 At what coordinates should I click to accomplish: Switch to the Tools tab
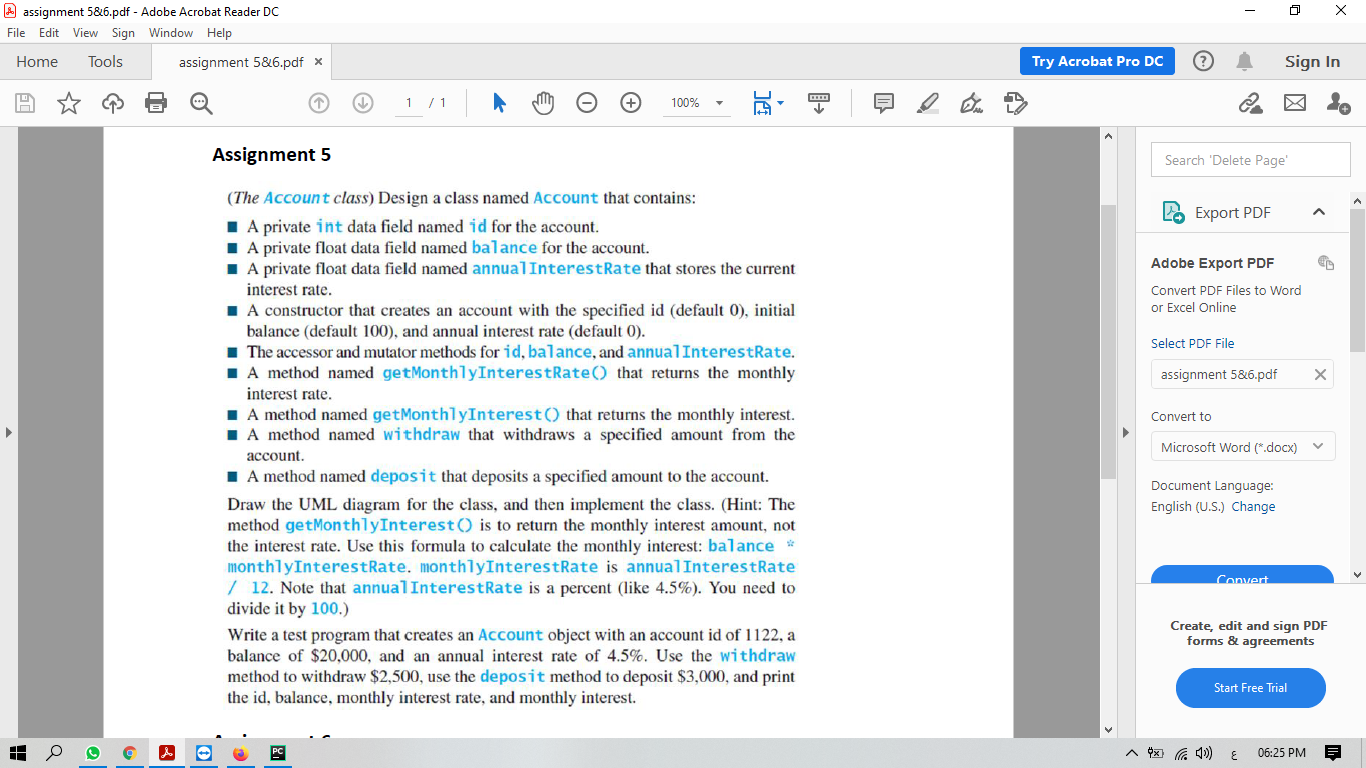tap(105, 61)
